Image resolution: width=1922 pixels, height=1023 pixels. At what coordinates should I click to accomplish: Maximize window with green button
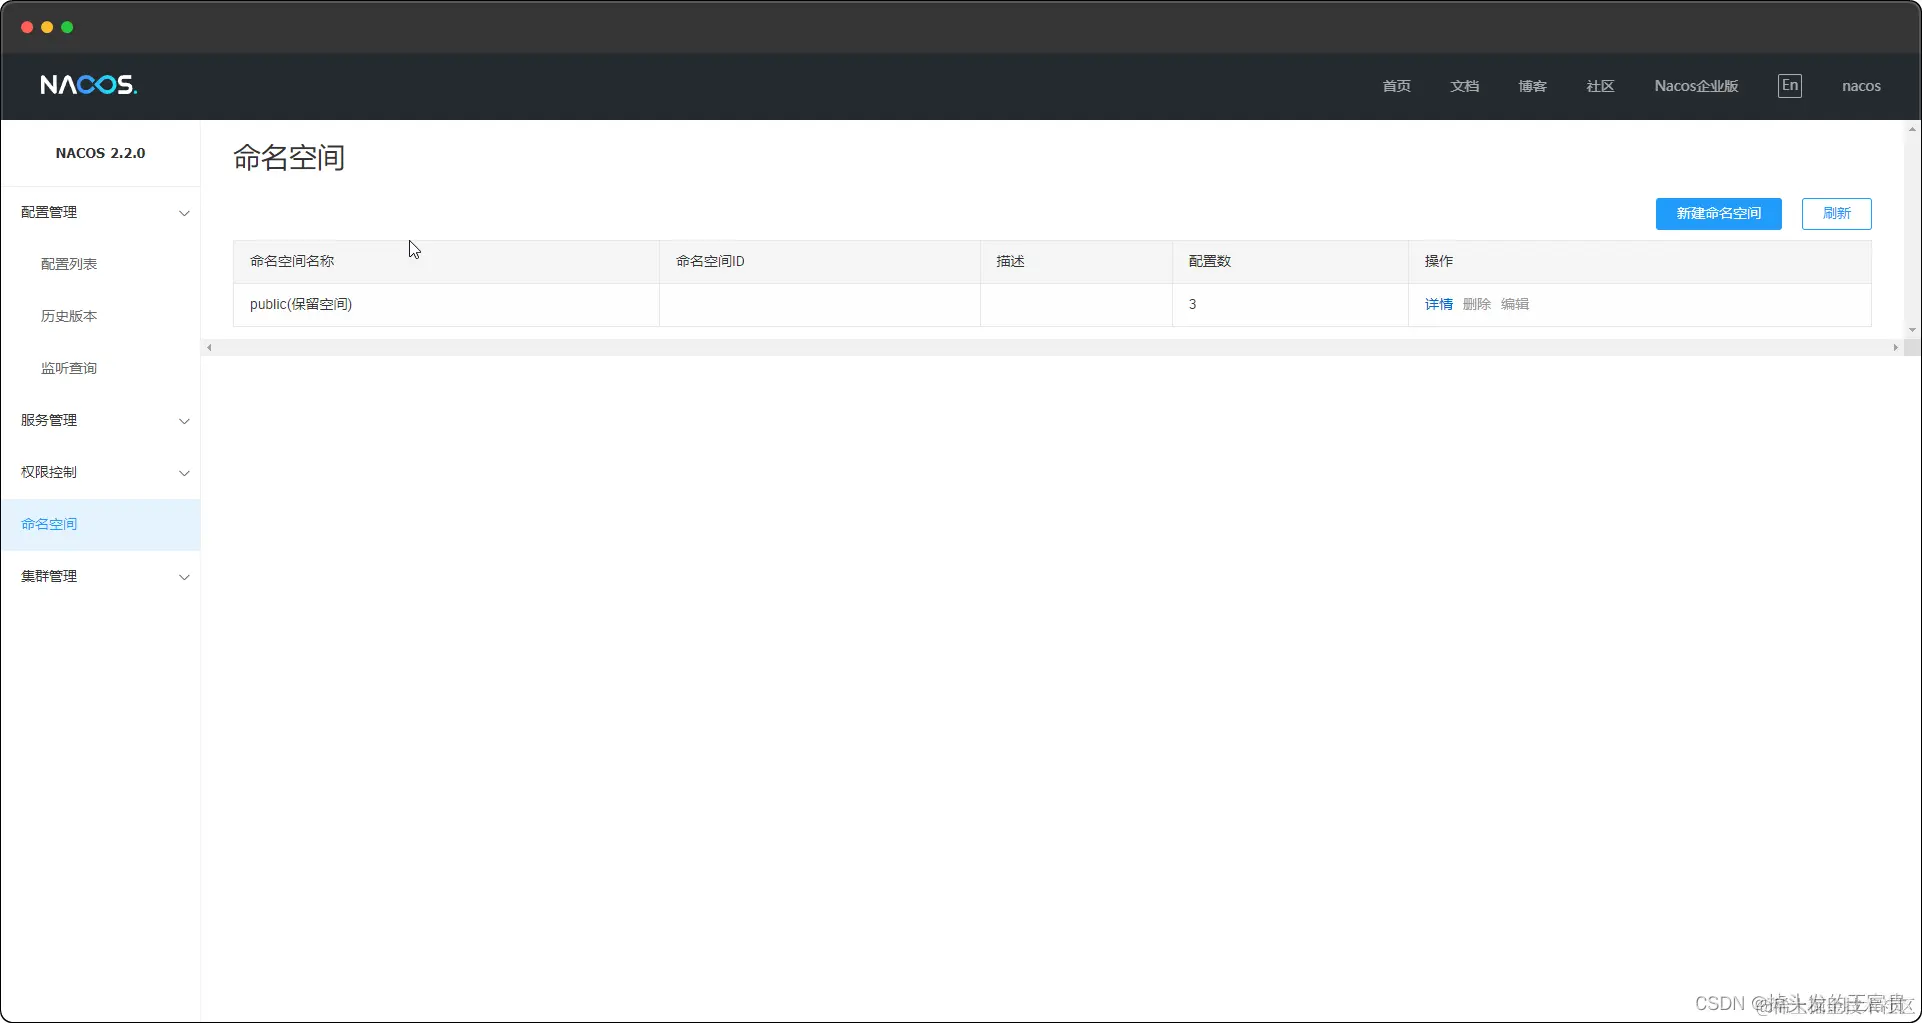point(67,27)
